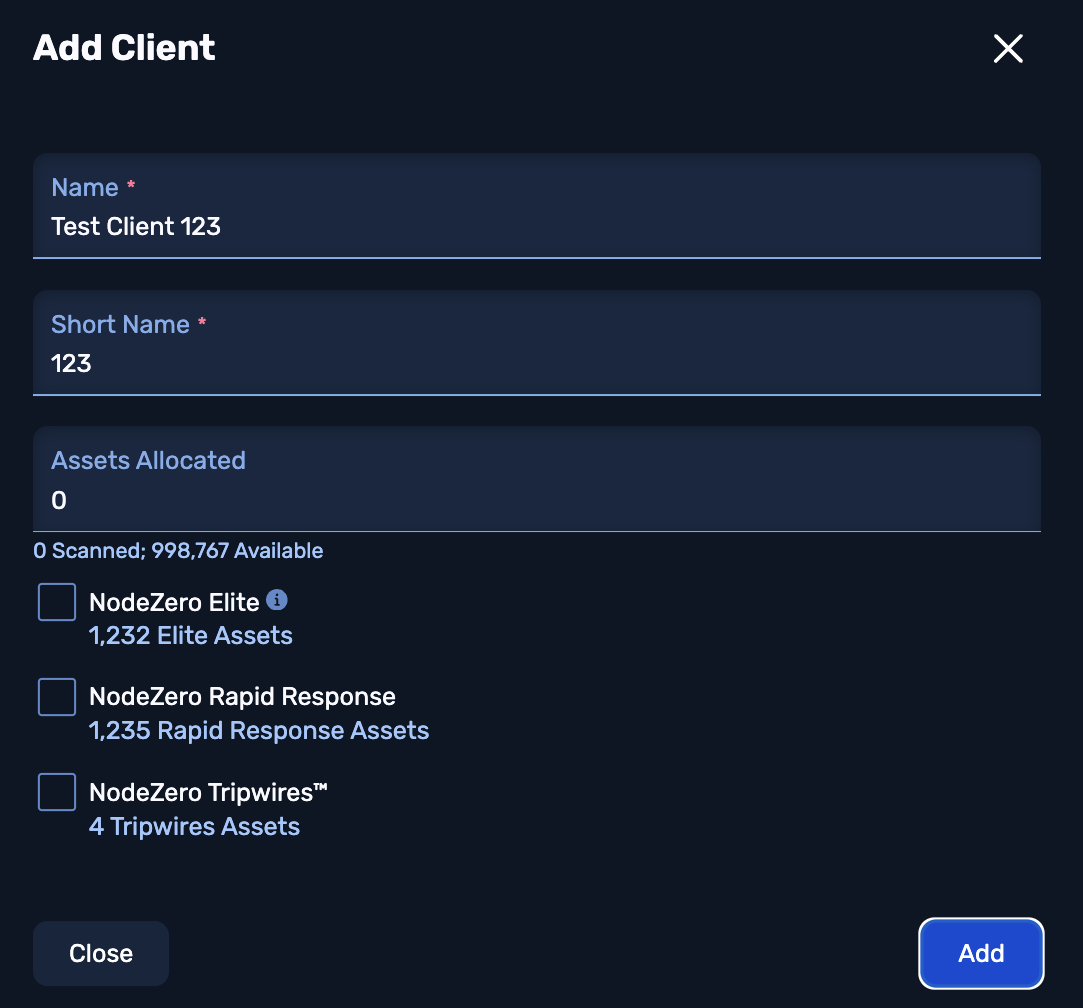Click the 0 Scanned availability text

coord(178,550)
